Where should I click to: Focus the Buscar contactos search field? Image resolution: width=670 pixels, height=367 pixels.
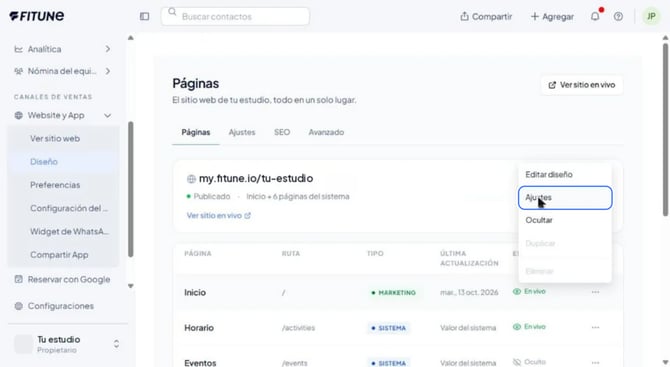(235, 17)
